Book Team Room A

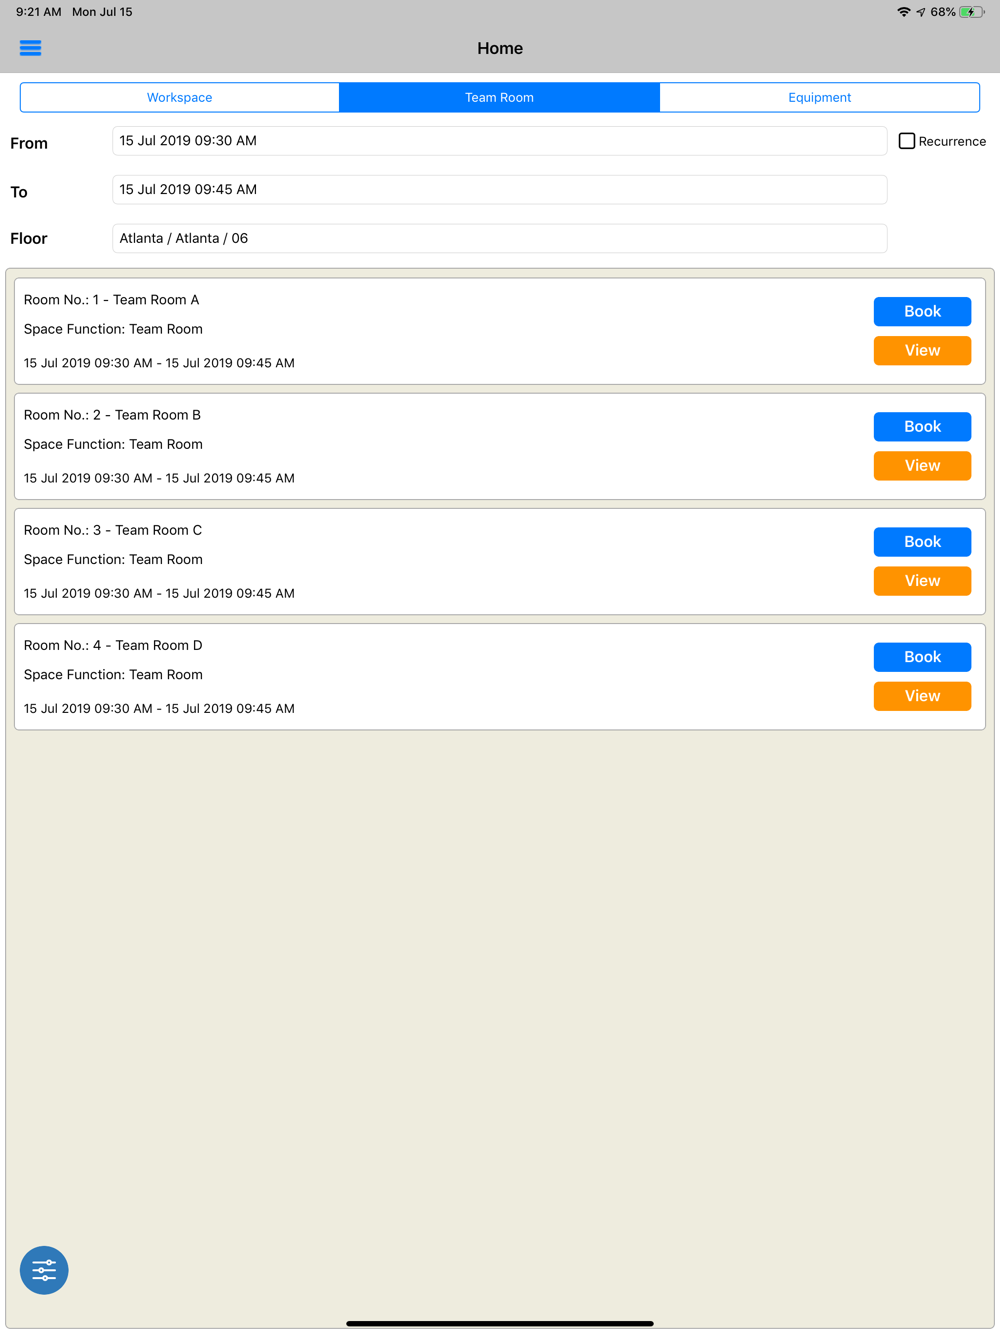[x=922, y=312]
